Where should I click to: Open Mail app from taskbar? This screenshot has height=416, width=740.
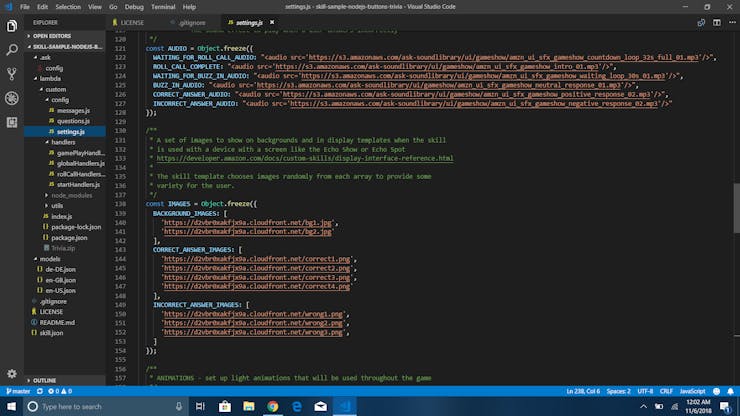pyautogui.click(x=321, y=407)
